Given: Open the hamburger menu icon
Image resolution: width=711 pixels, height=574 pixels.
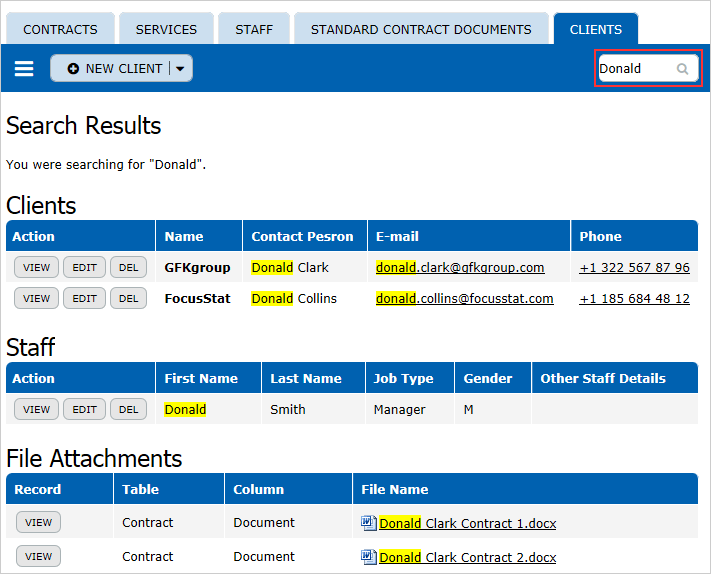Looking at the screenshot, I should click(24, 68).
